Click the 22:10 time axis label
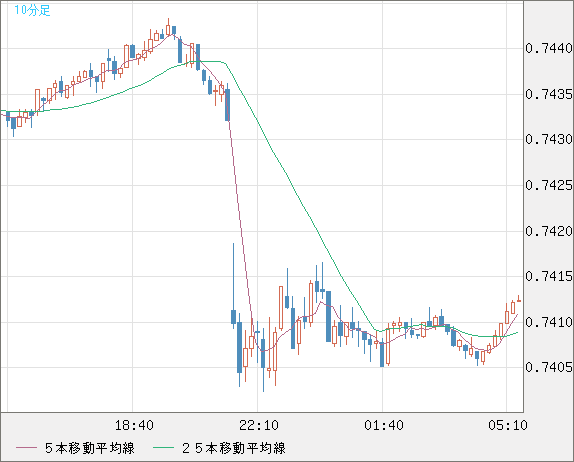Image resolution: width=574 pixels, height=462 pixels. point(259,425)
